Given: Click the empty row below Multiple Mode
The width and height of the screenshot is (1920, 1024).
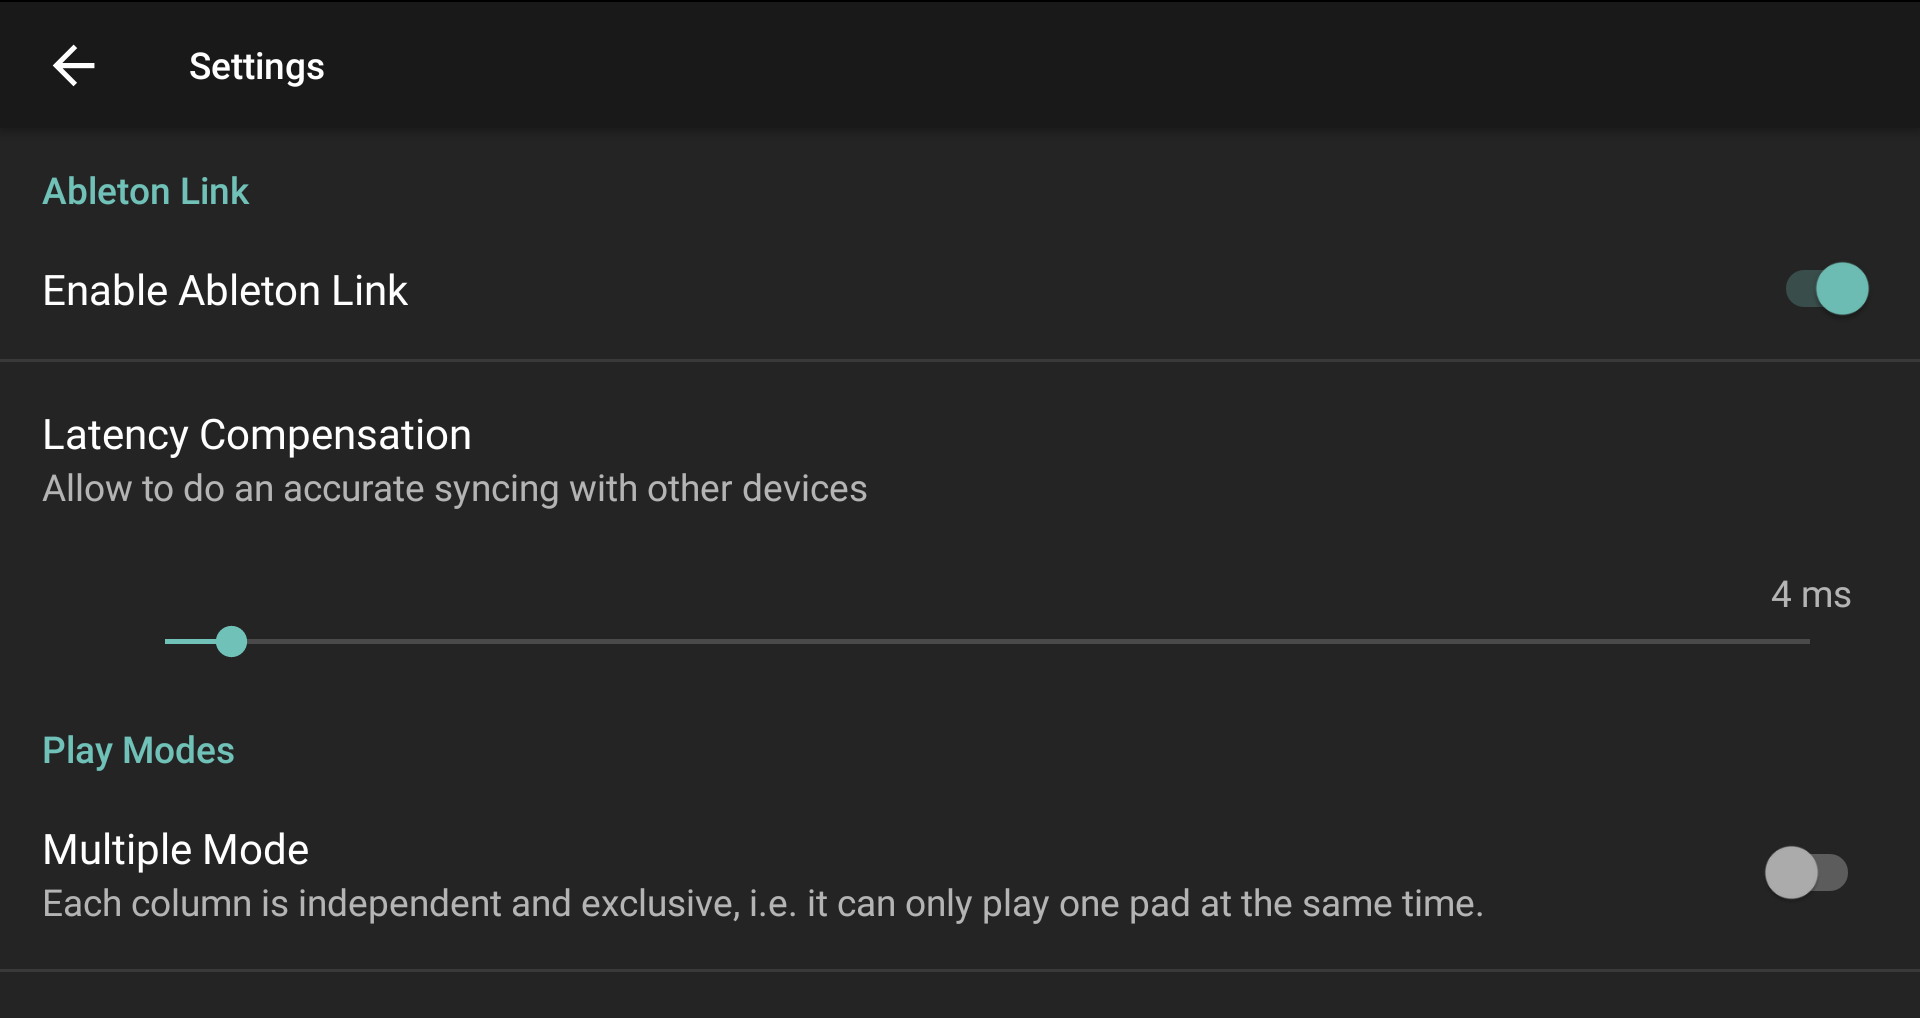Looking at the screenshot, I should pos(960,998).
